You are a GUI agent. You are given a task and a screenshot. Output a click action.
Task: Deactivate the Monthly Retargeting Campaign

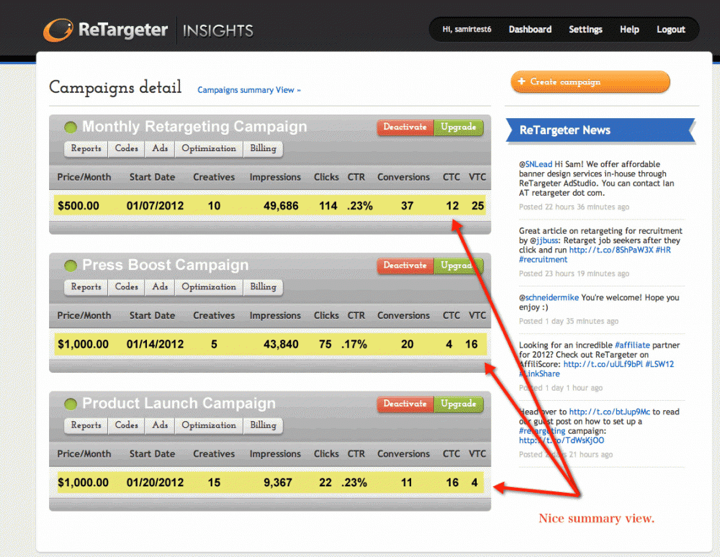[x=405, y=128]
